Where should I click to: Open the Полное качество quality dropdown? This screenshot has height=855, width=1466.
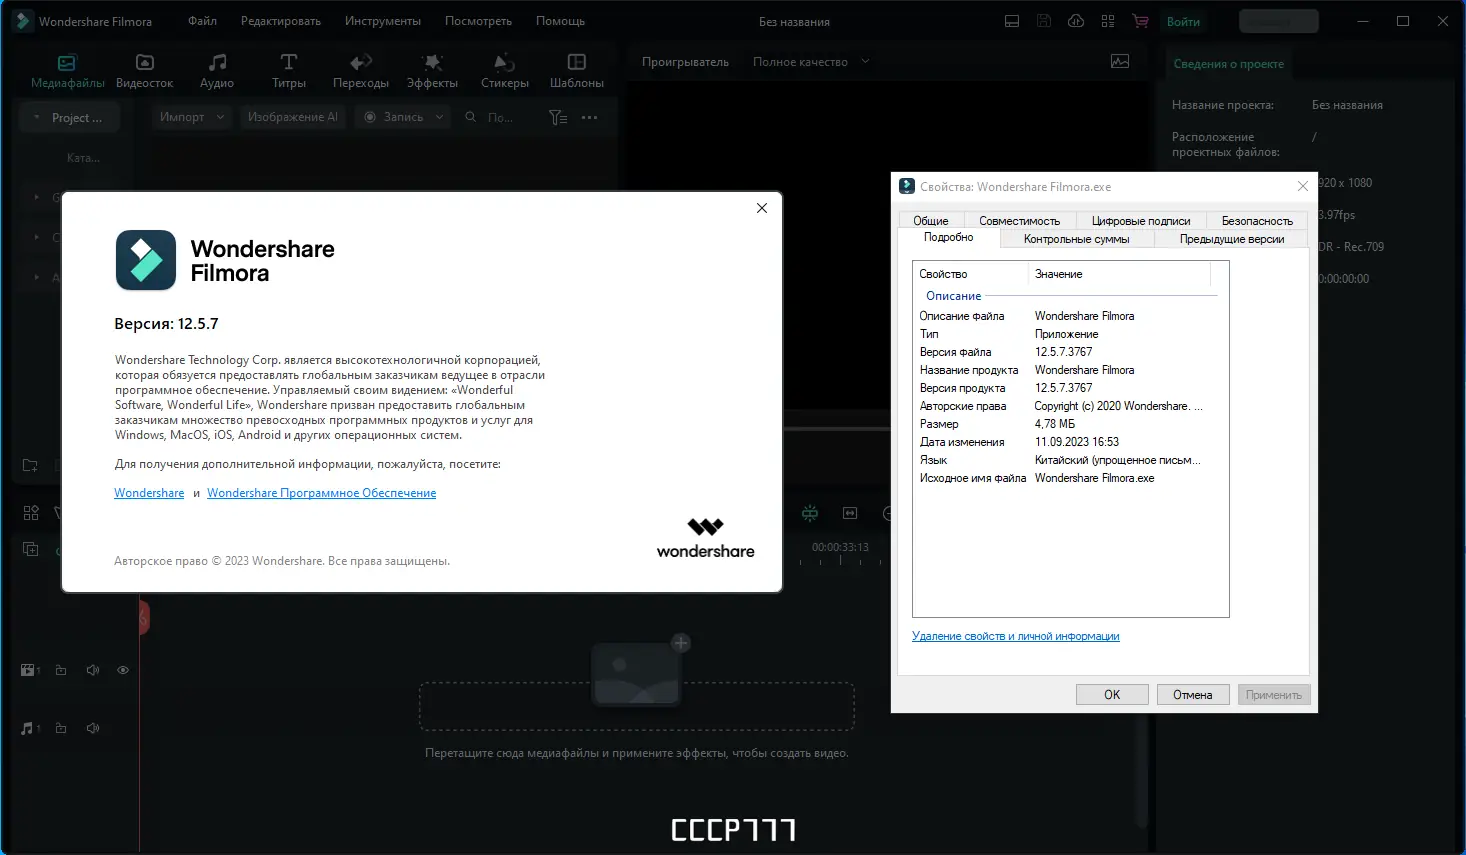point(811,62)
